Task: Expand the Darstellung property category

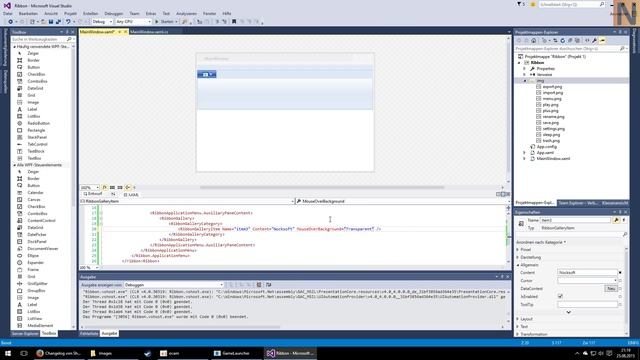Action: (518, 258)
